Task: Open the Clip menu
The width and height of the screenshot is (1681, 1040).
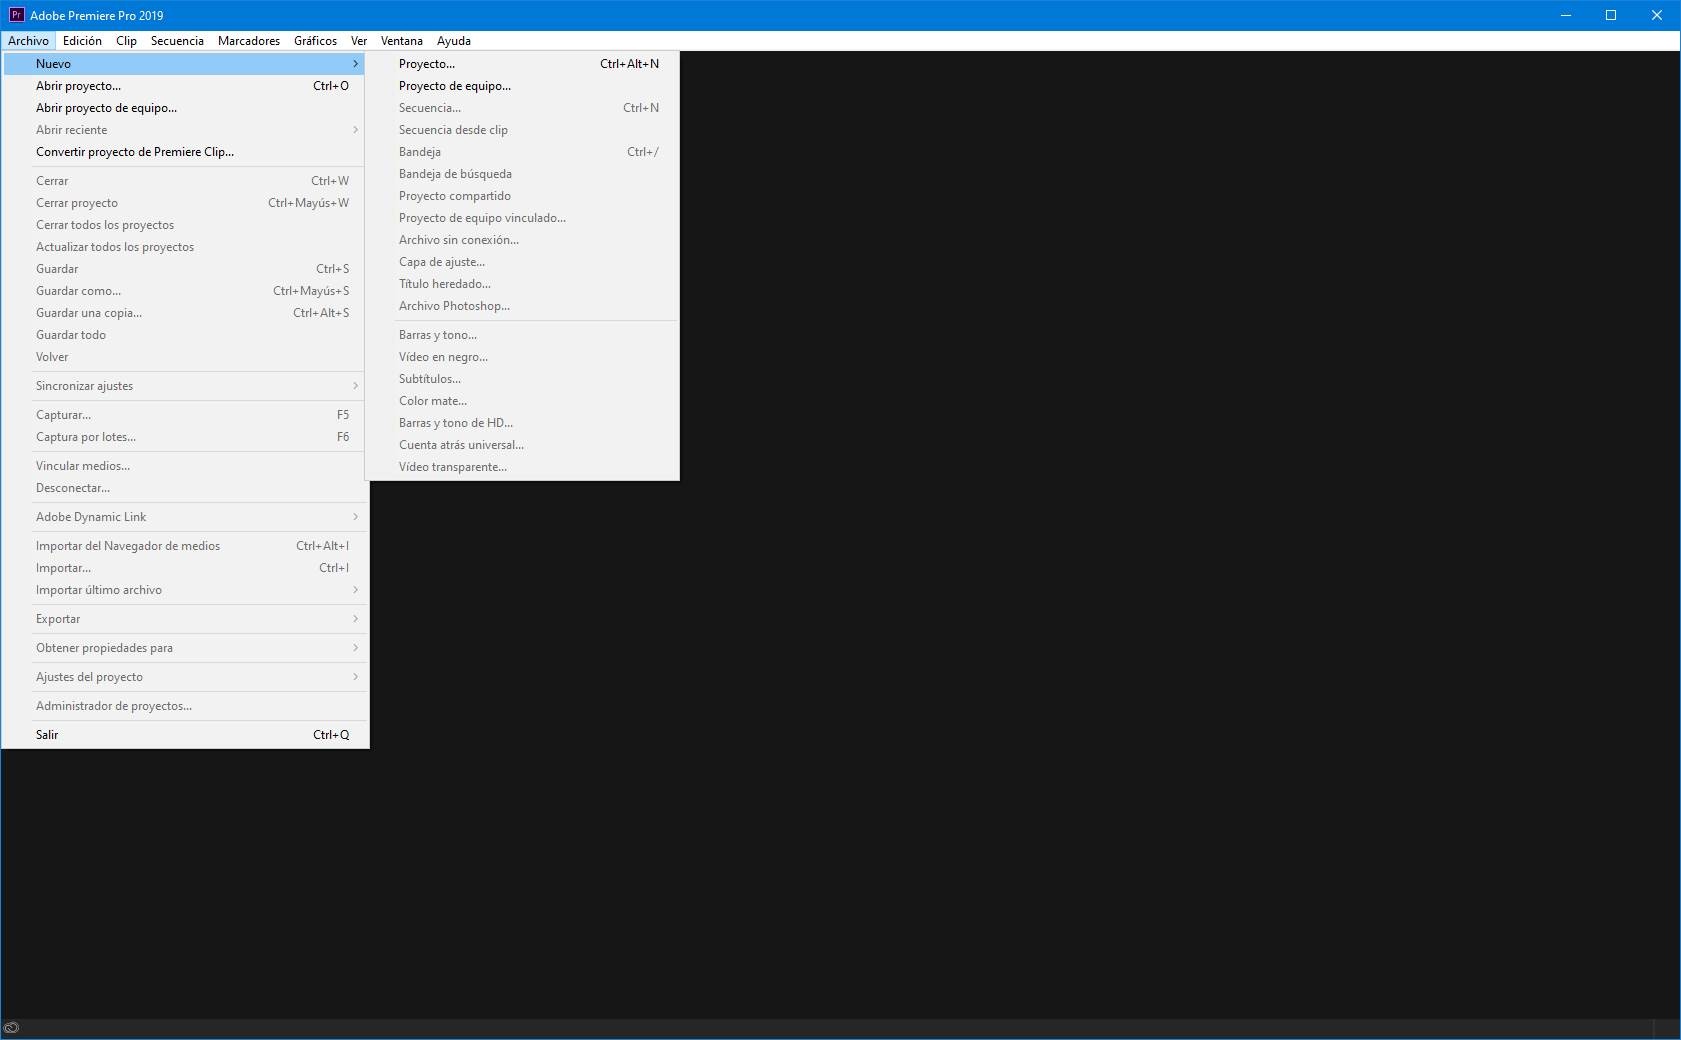Action: 126,41
